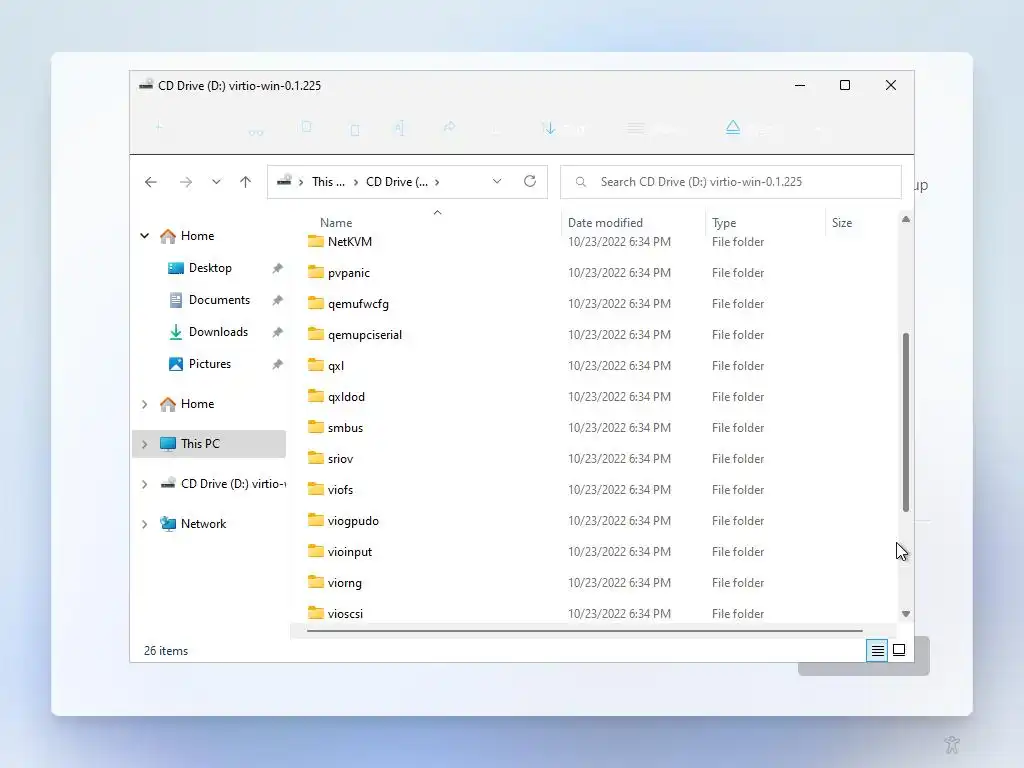Click the Rename toolbar icon
Image resolution: width=1024 pixels, height=768 pixels.
pos(399,128)
